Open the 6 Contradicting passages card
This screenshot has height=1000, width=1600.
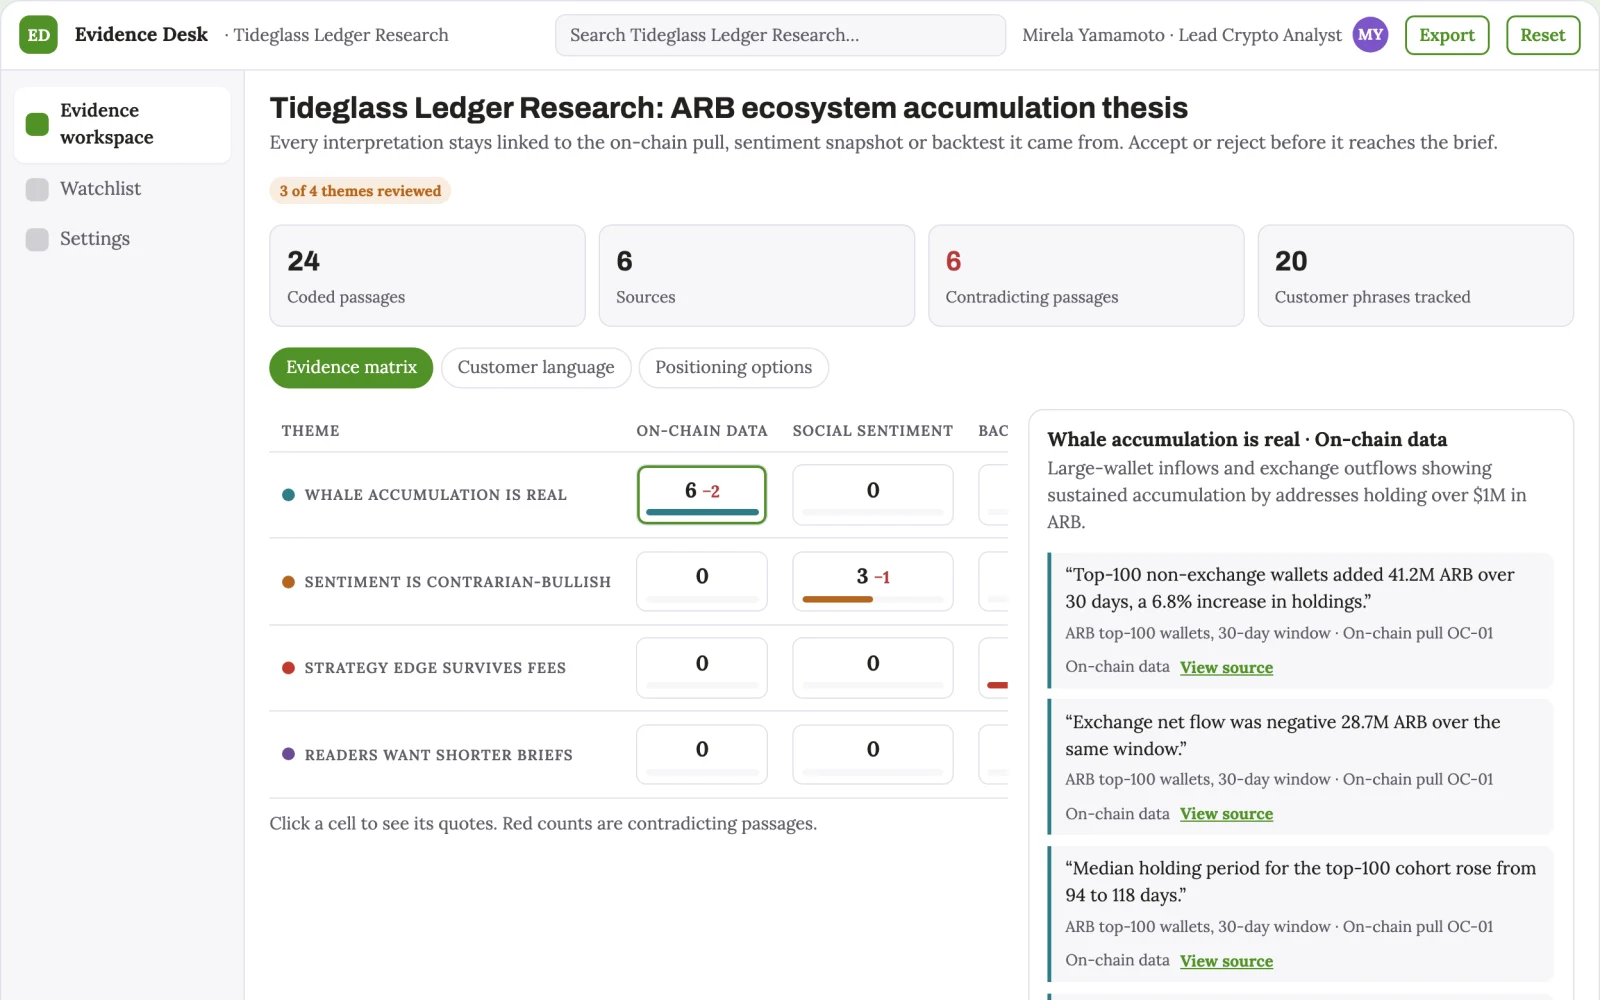click(x=1086, y=276)
